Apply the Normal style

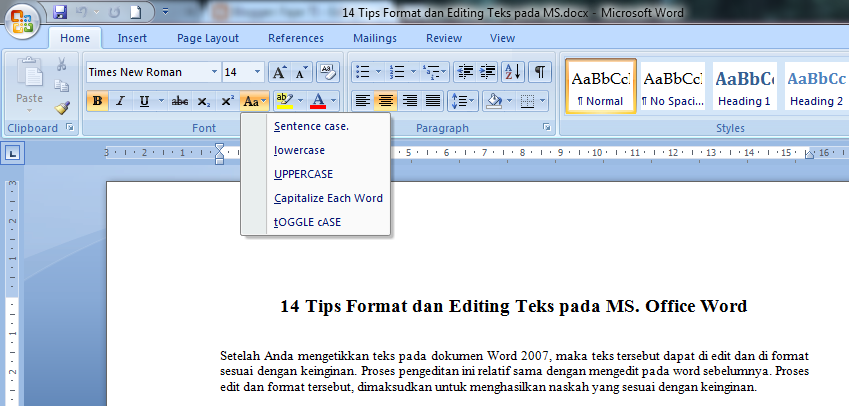tap(601, 87)
